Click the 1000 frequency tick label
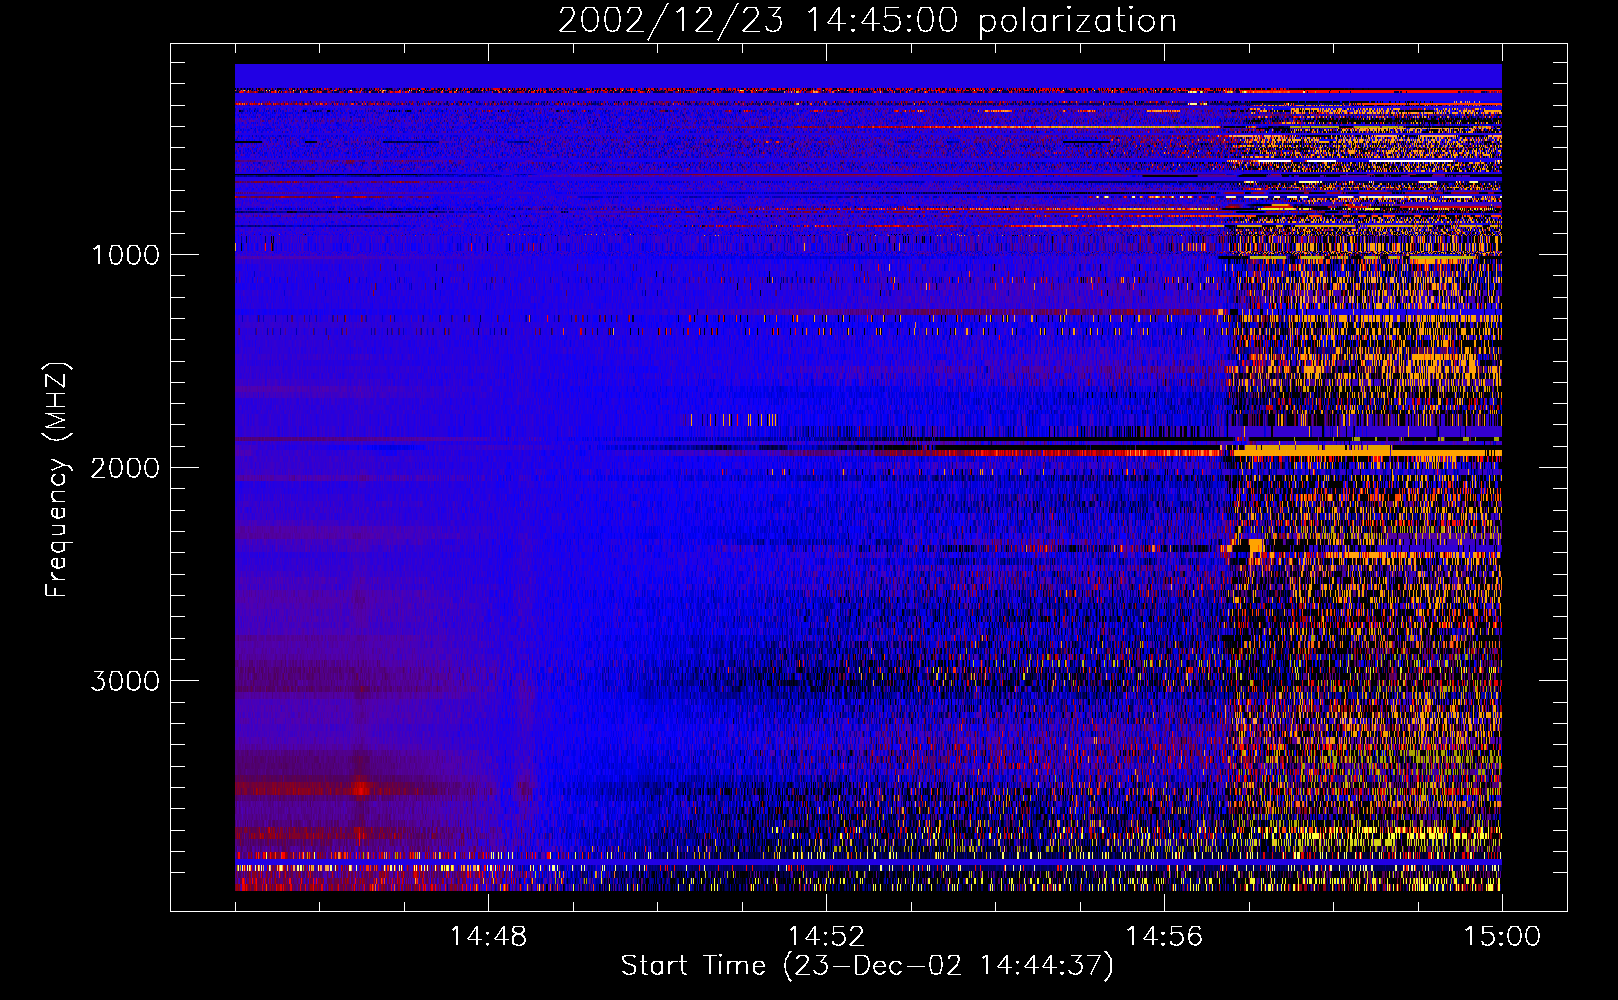 click(125, 255)
